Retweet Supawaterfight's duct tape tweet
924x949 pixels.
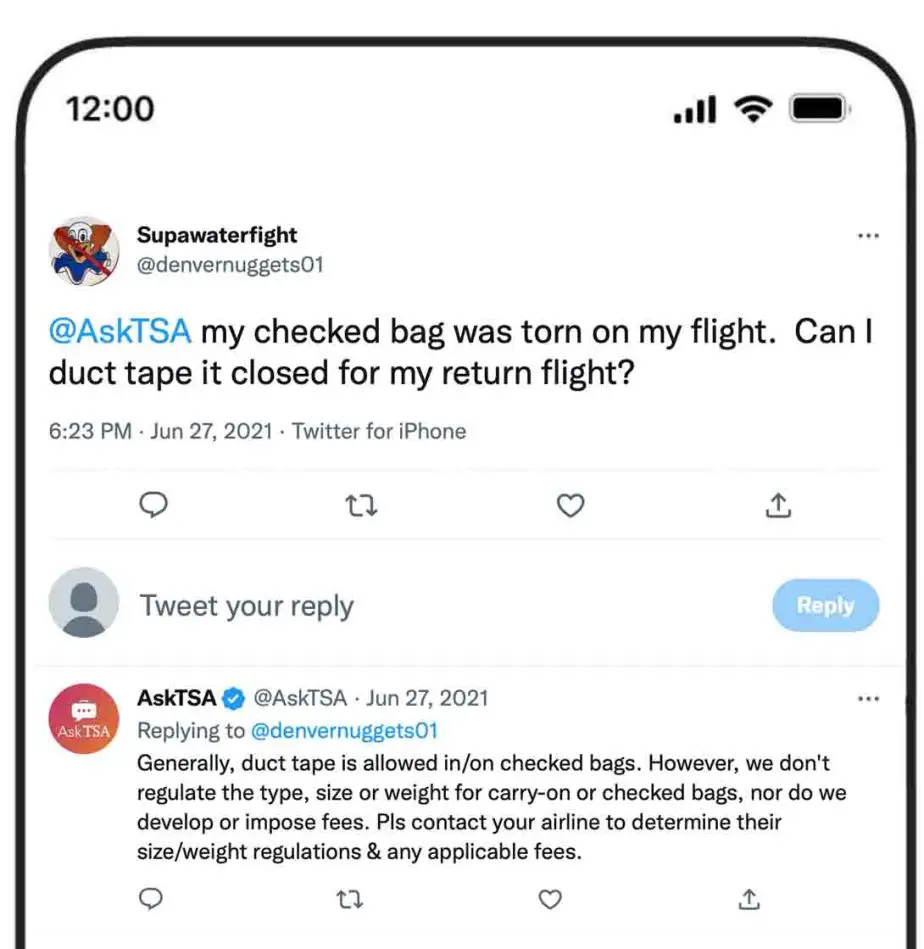pyautogui.click(x=361, y=505)
